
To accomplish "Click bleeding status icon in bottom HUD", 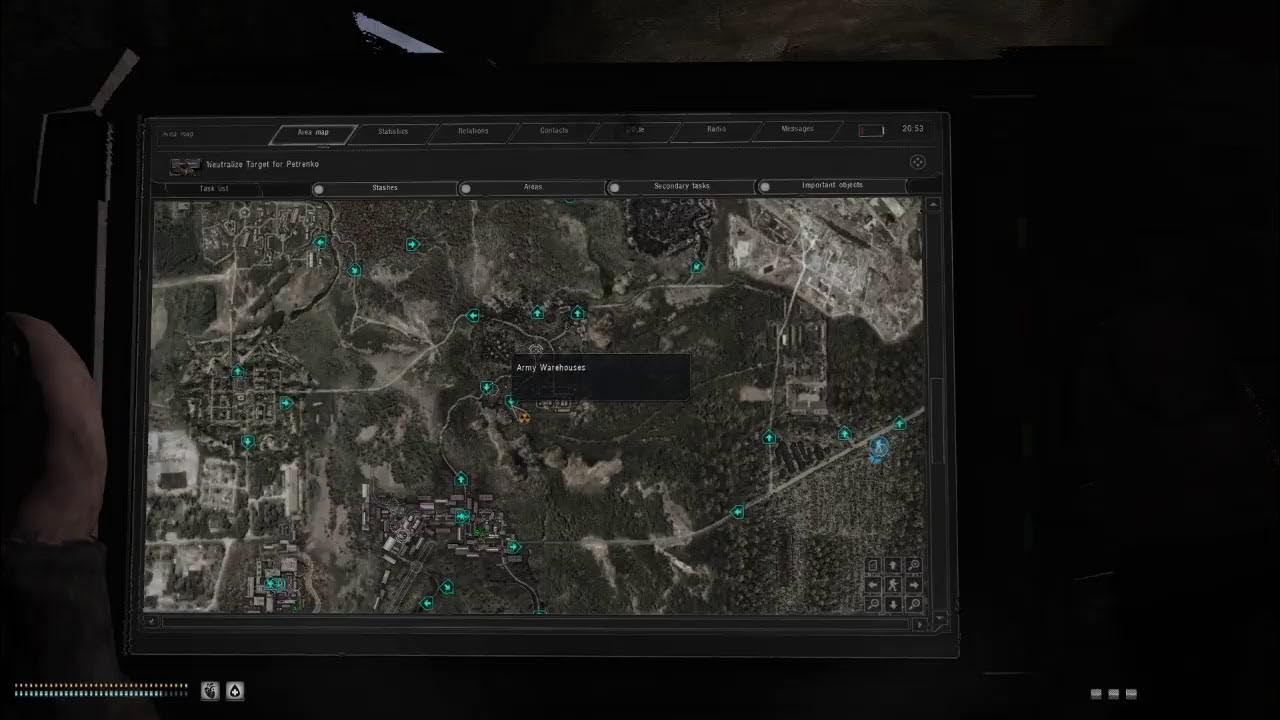I will (x=210, y=691).
